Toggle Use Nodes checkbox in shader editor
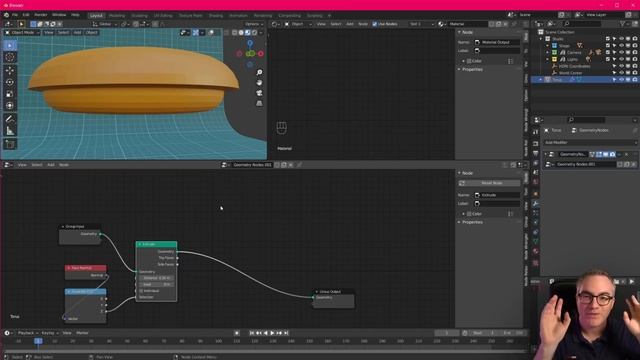Screen dimensions: 640x360 375,24
